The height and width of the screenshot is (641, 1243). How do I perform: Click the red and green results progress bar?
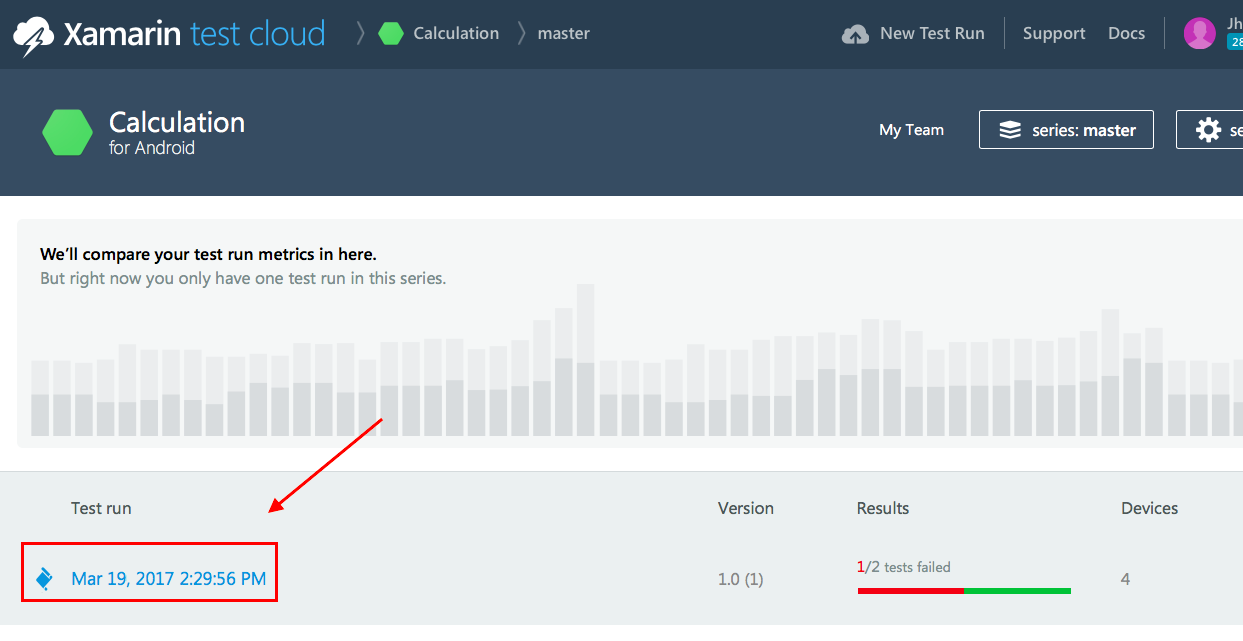(964, 591)
